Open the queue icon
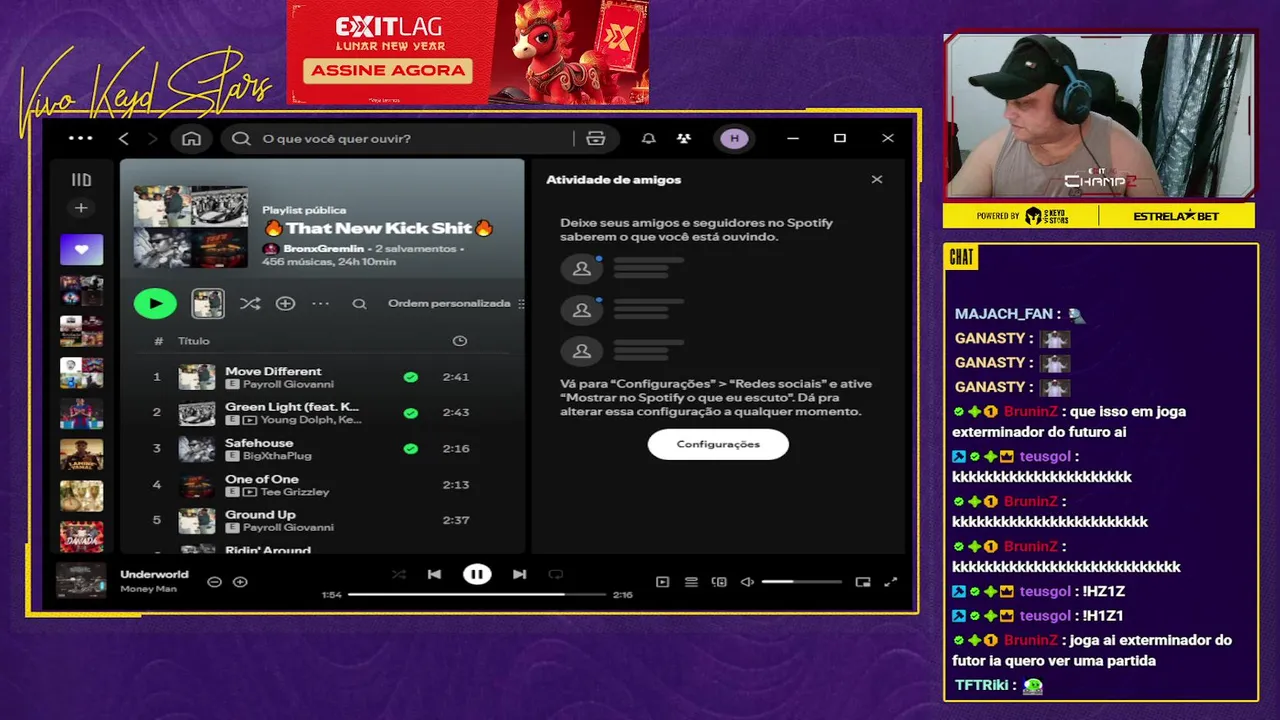The height and width of the screenshot is (720, 1280). coord(691,582)
